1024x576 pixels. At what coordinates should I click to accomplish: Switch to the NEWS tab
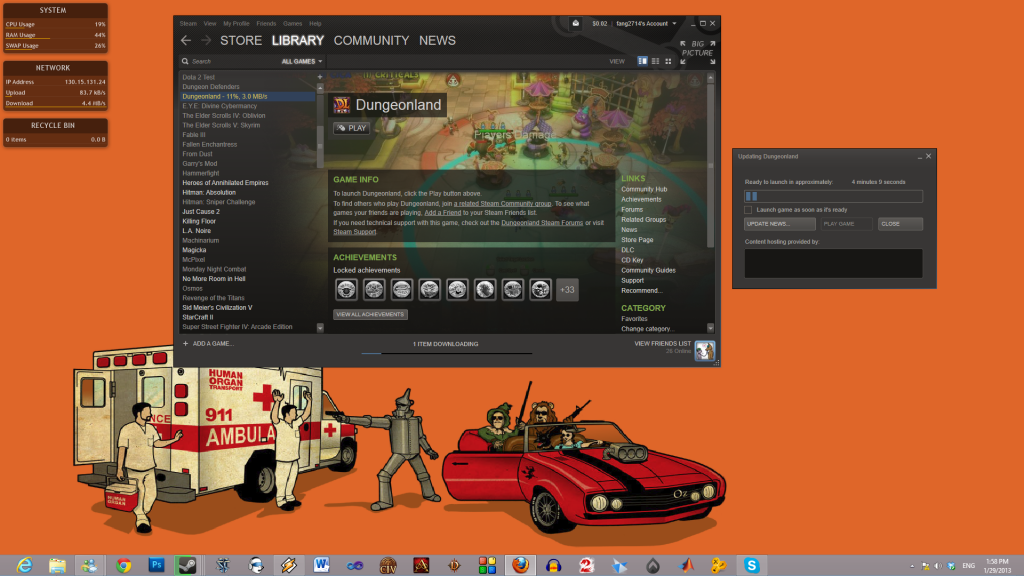point(438,40)
